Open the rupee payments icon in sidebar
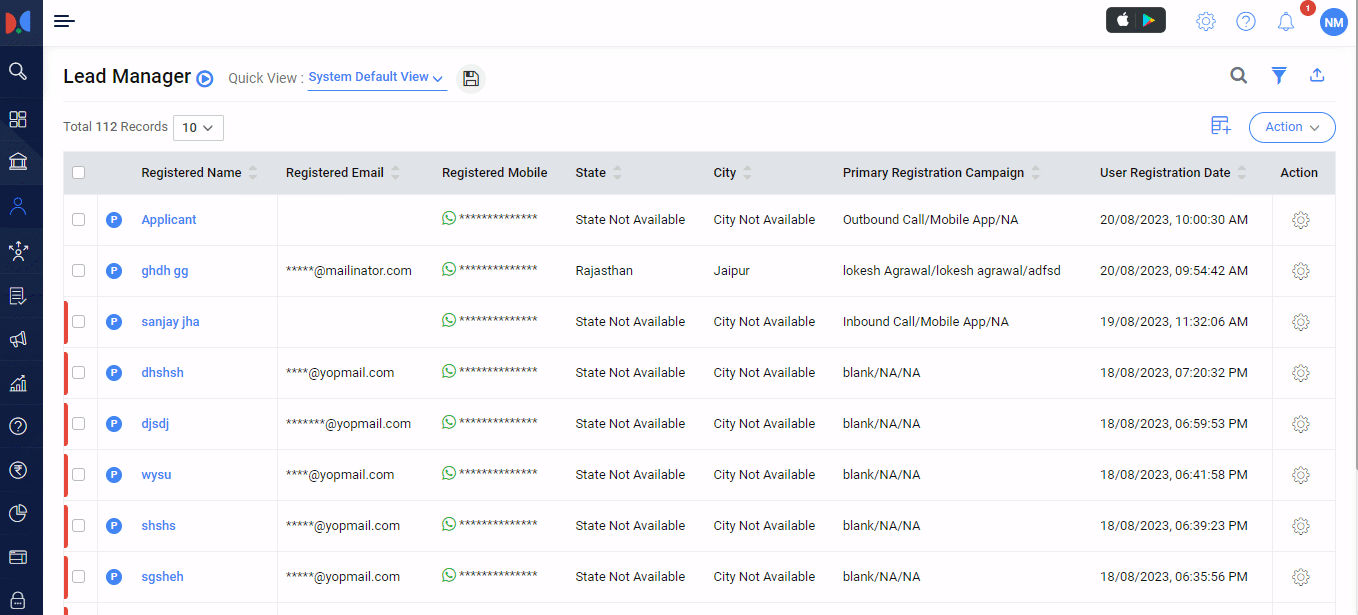The width and height of the screenshot is (1358, 615). coord(18,470)
